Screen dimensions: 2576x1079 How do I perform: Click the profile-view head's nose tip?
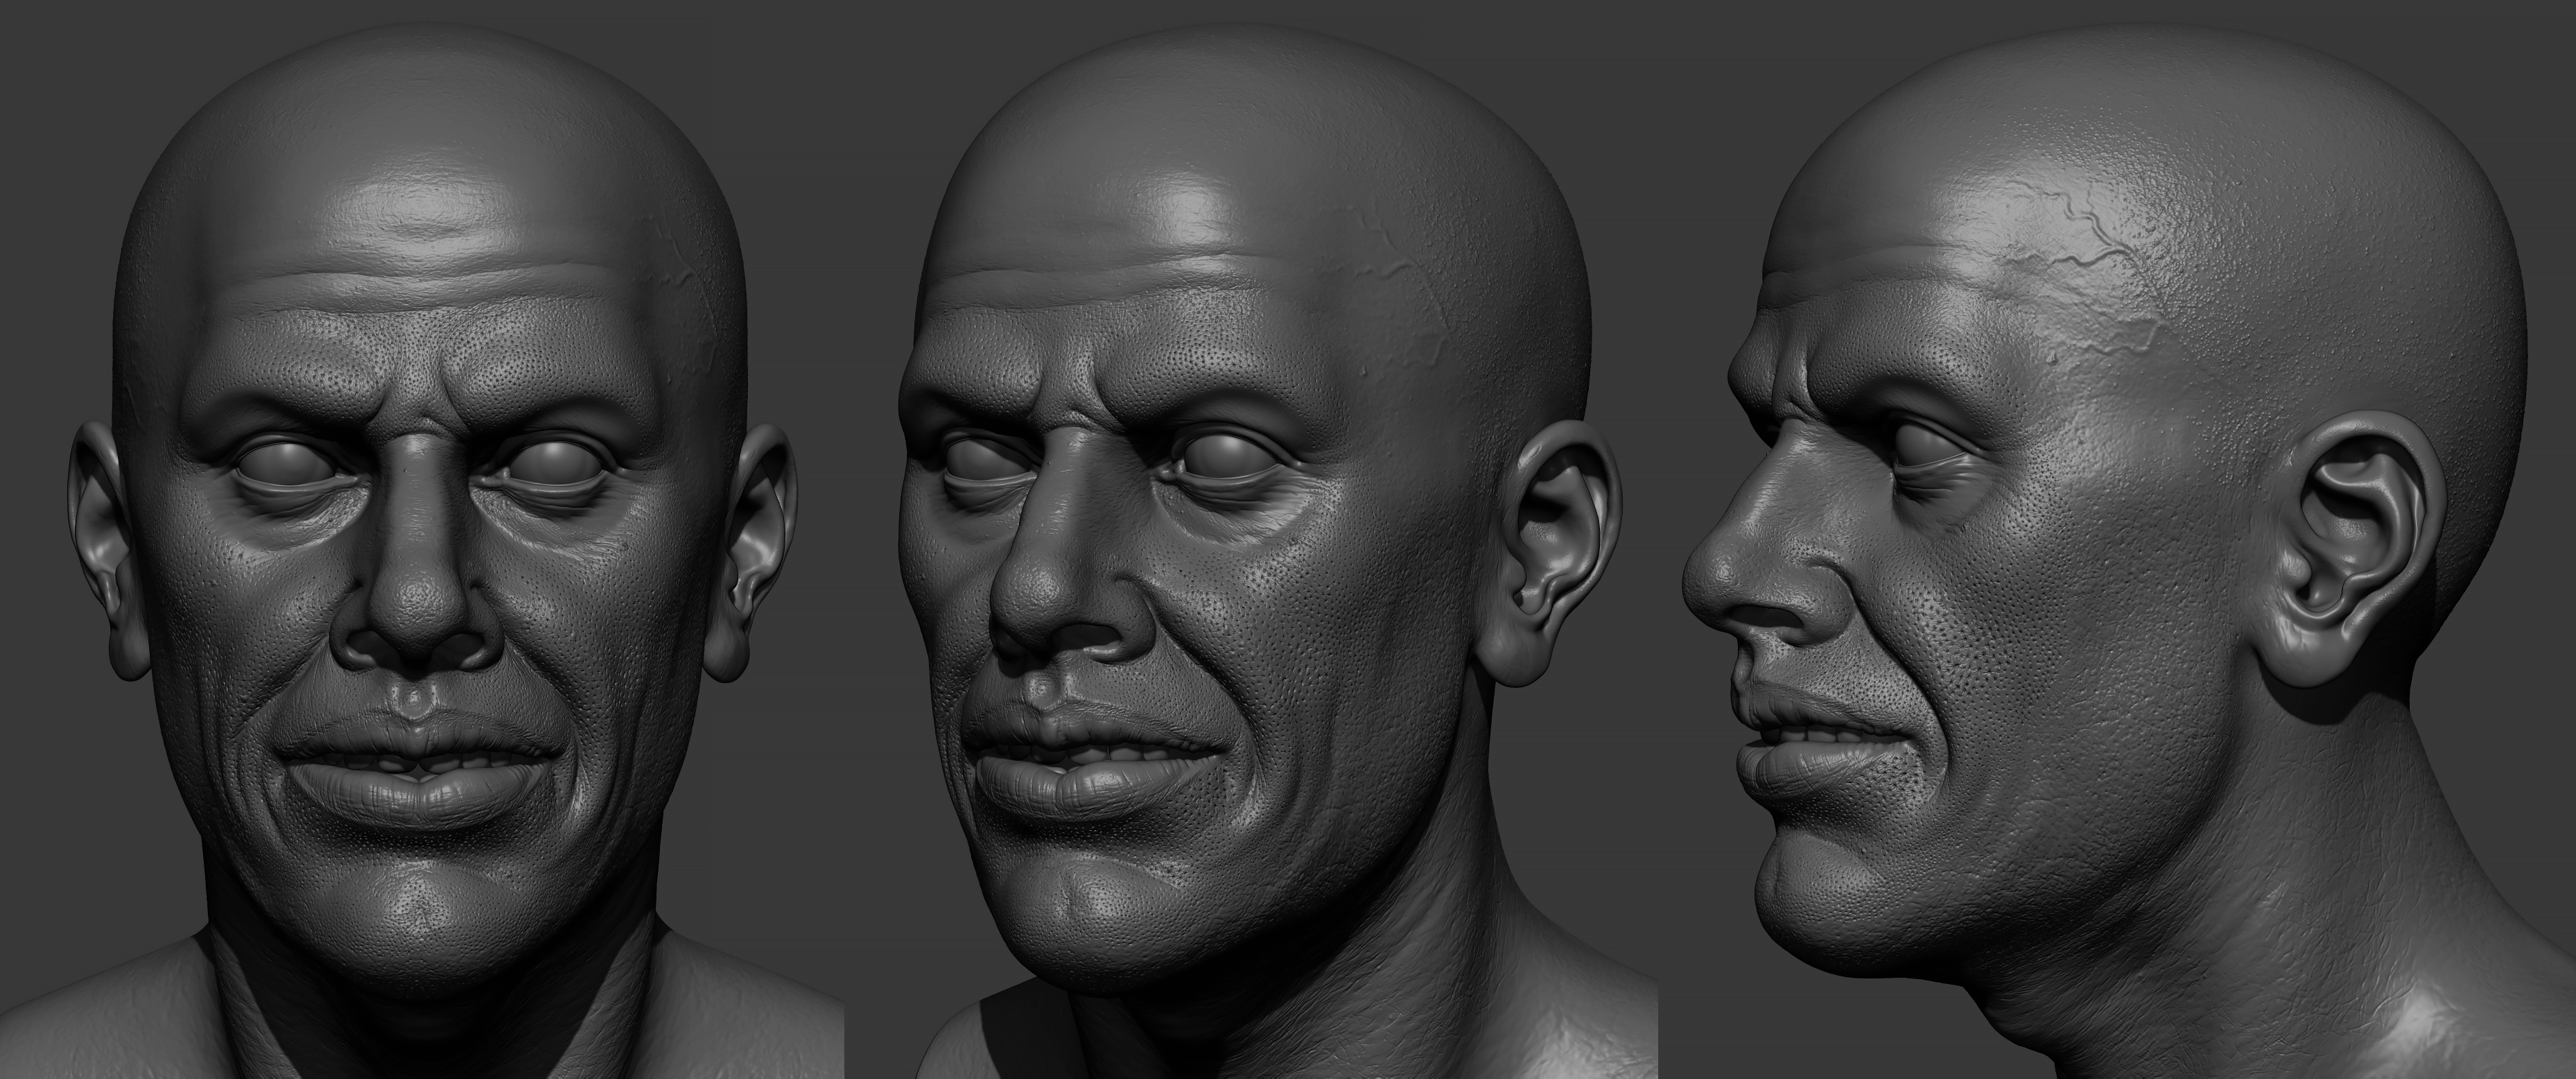pos(1705,580)
